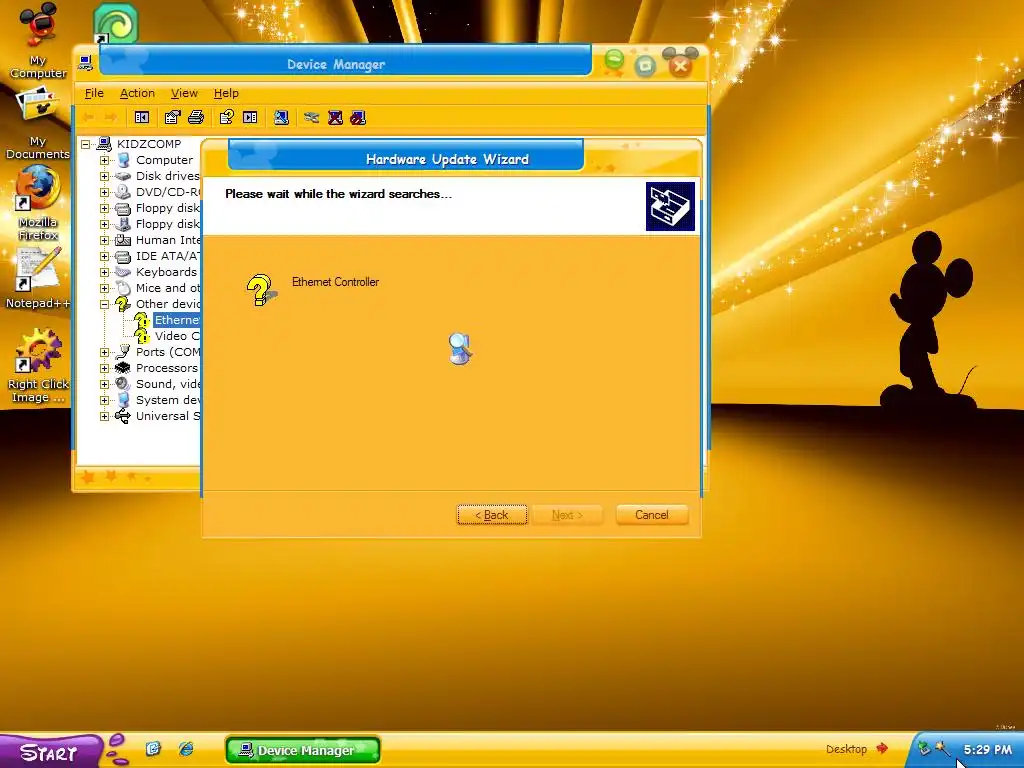1024x768 pixels.
Task: Expand the DVD/CD-ROM drives node
Action: 104,192
